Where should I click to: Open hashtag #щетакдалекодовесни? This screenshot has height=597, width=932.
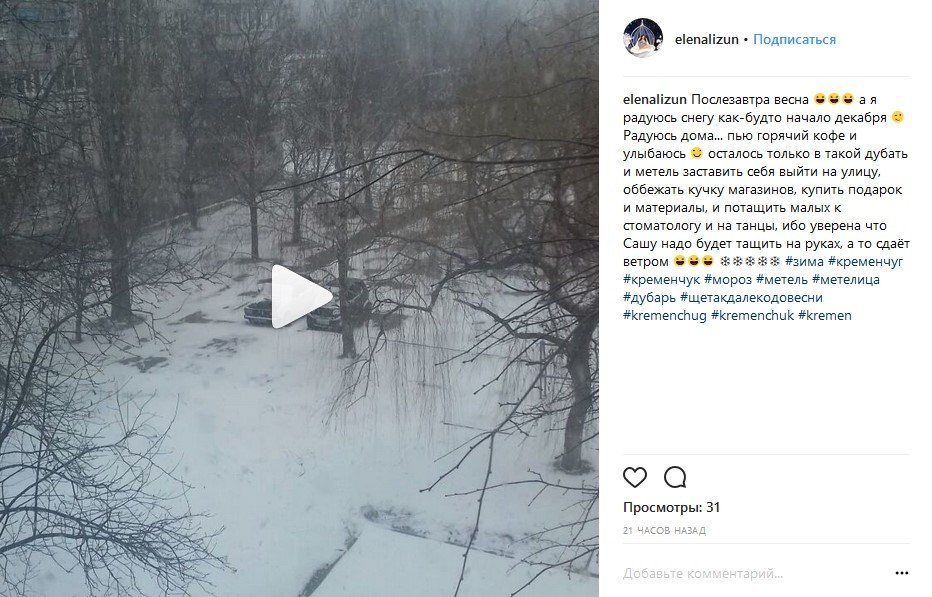(751, 297)
